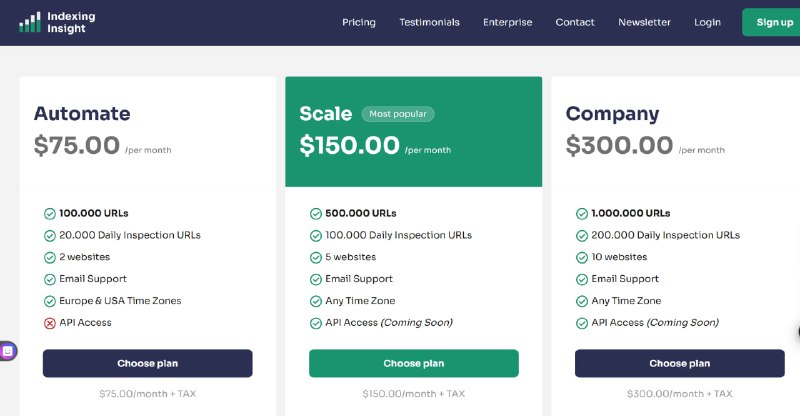The image size is (800, 416).
Task: Click the Most popular badge on Scale
Action: [x=398, y=114]
